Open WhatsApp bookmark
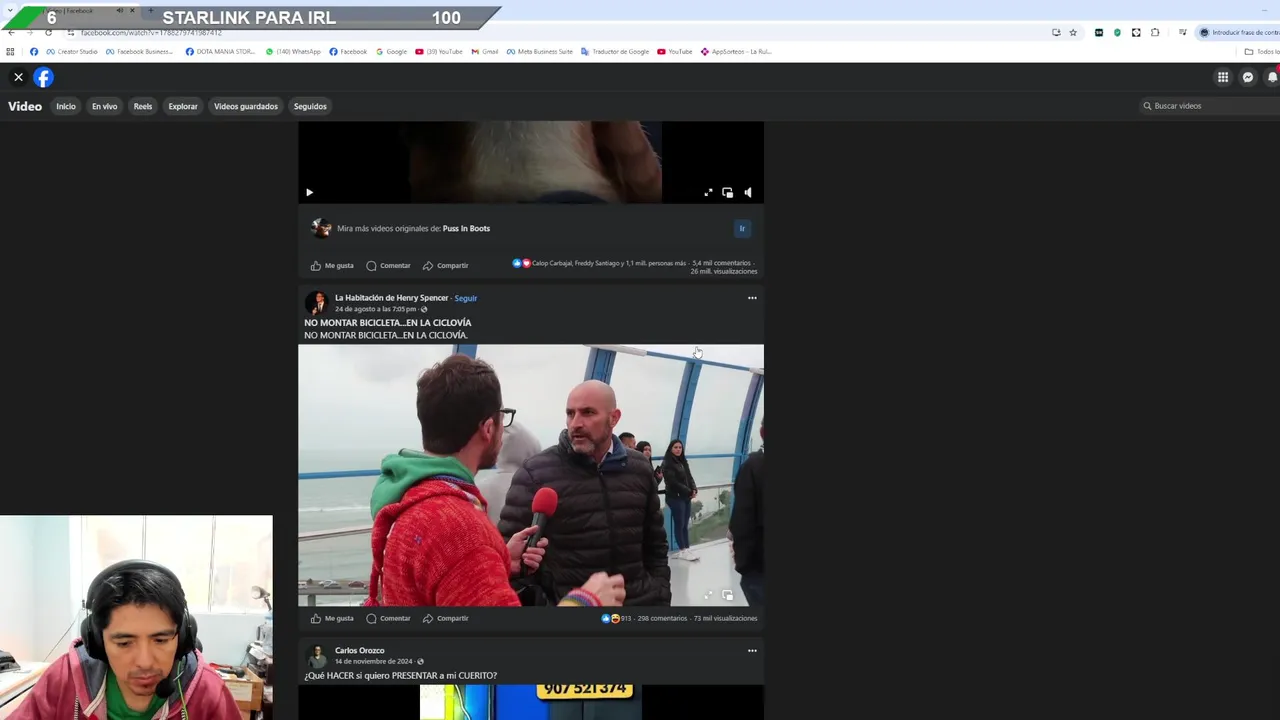1280x720 pixels. 293,52
